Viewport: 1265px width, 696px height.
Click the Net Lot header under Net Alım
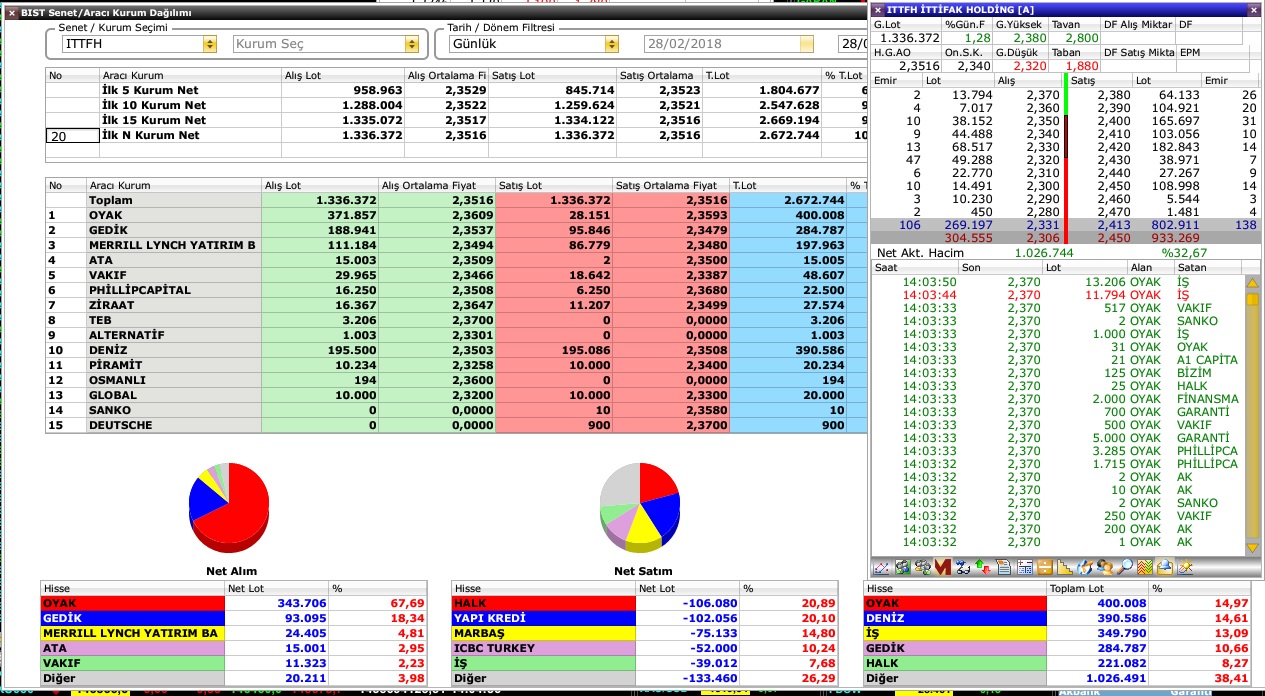277,589
